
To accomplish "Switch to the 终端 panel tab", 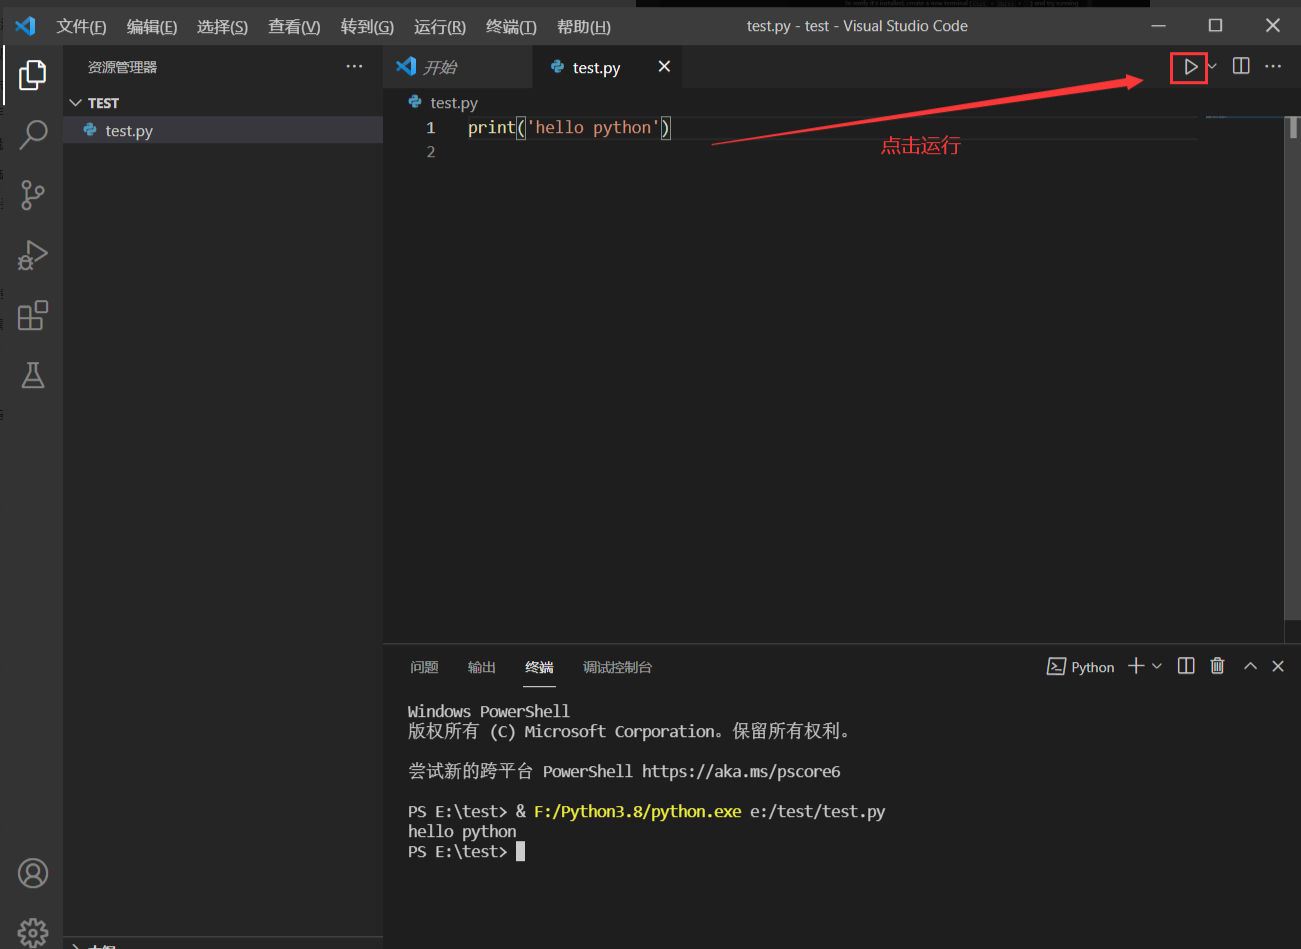I will [x=539, y=667].
